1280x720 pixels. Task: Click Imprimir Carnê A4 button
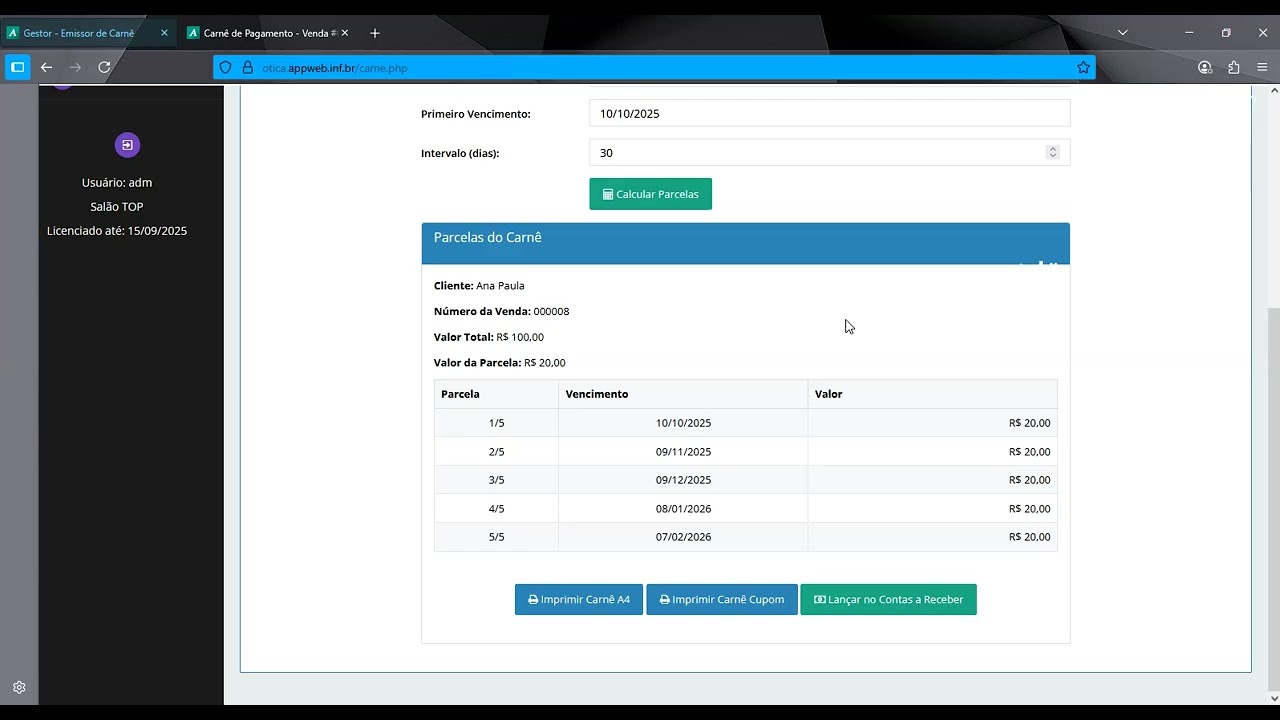click(x=579, y=600)
